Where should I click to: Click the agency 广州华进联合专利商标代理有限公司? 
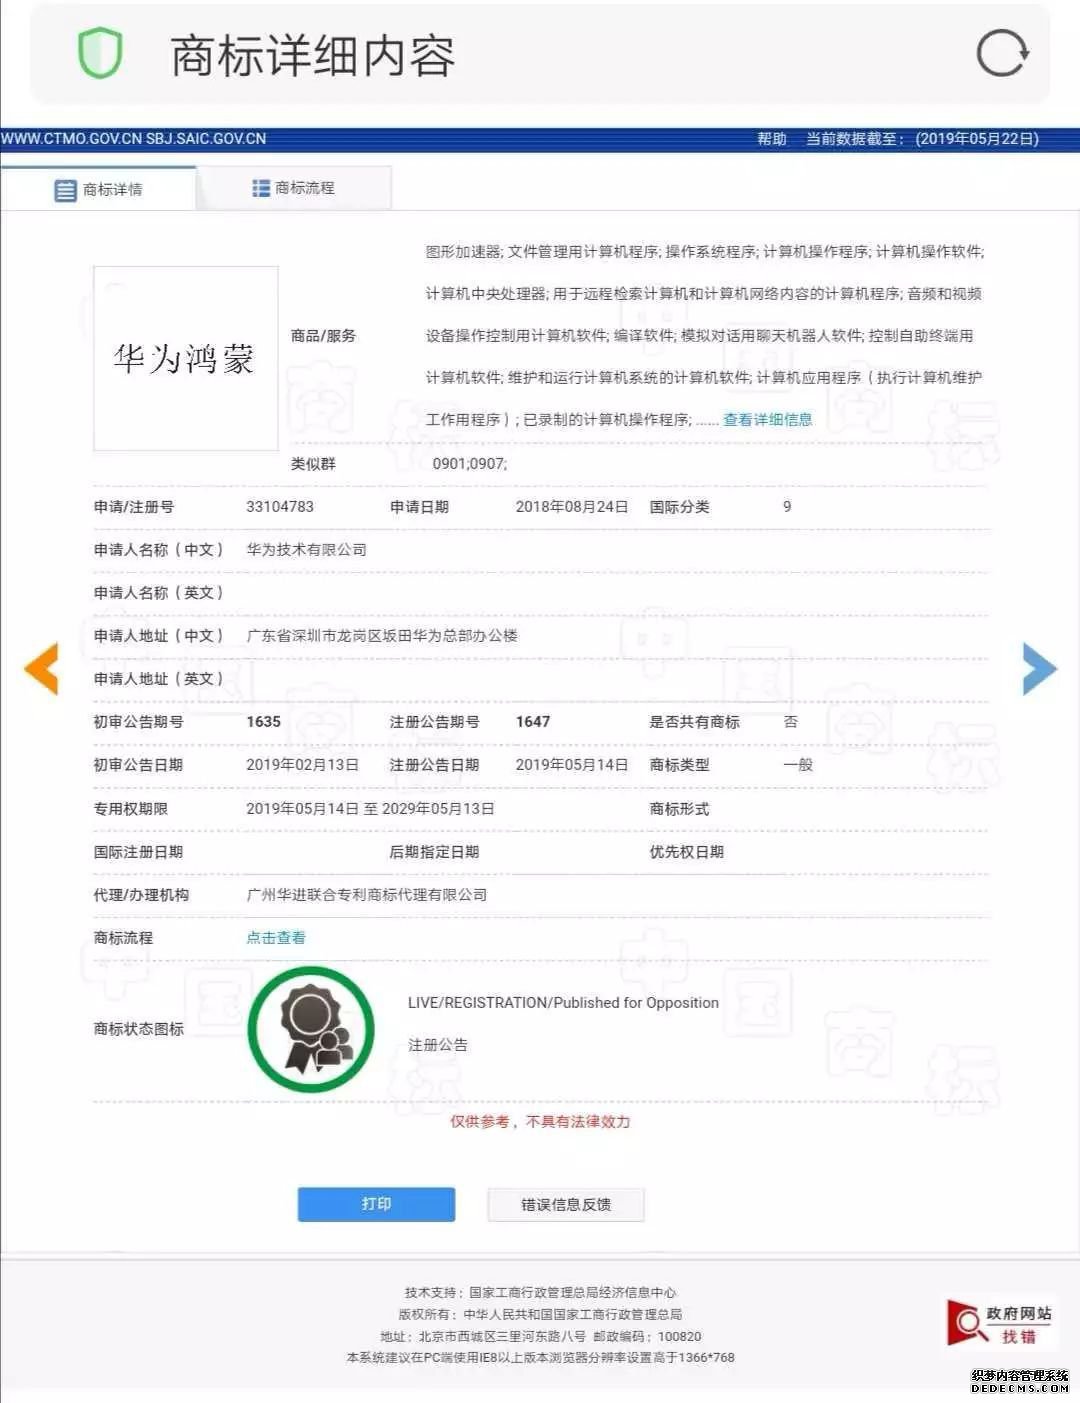pyautogui.click(x=367, y=895)
